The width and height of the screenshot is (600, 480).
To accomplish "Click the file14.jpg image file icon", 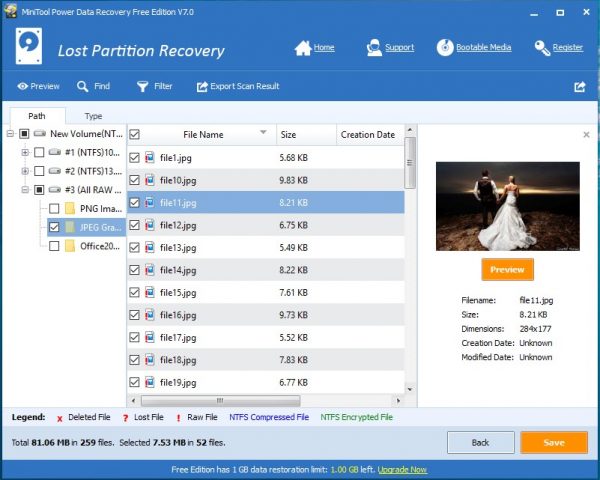I will (x=150, y=270).
